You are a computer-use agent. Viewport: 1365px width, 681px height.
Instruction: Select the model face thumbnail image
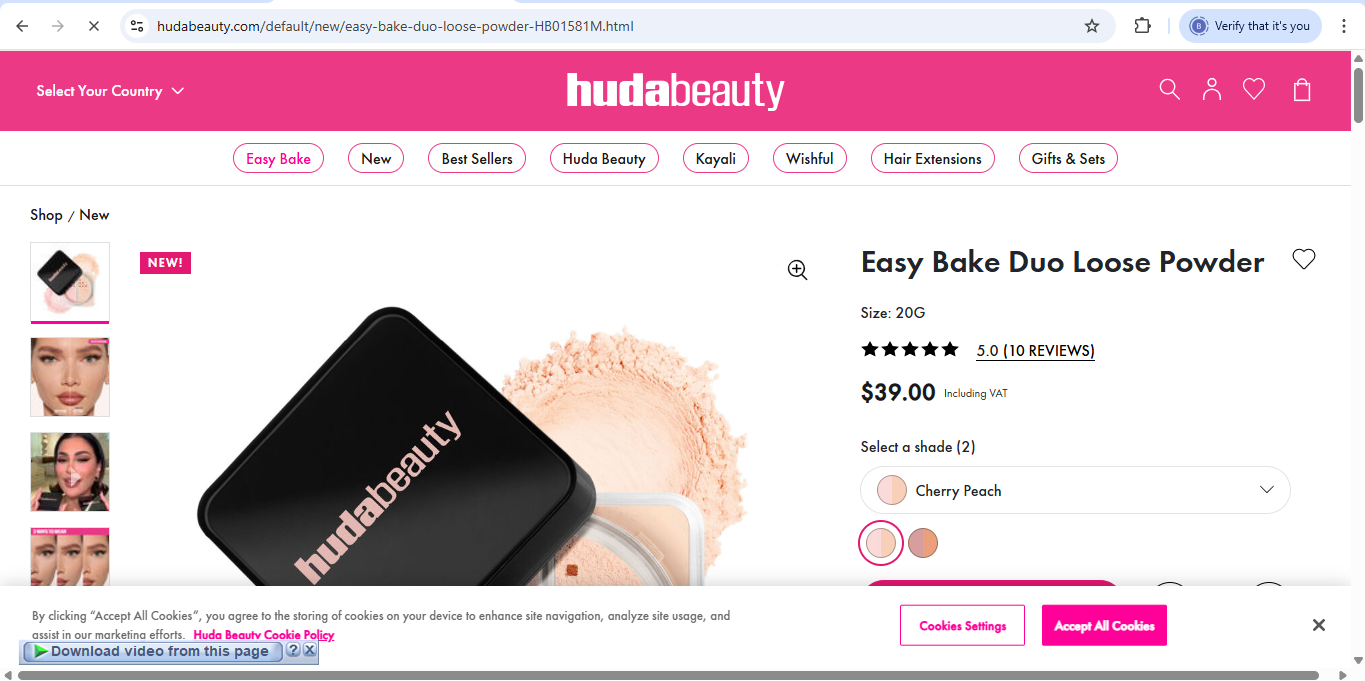70,377
